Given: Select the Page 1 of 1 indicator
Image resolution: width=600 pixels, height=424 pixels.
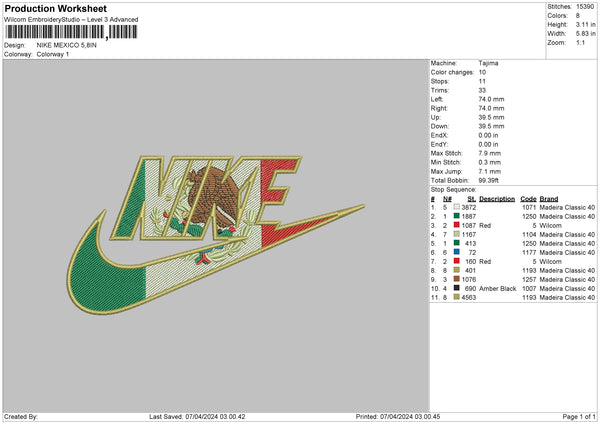Looking at the screenshot, I should (579, 416).
